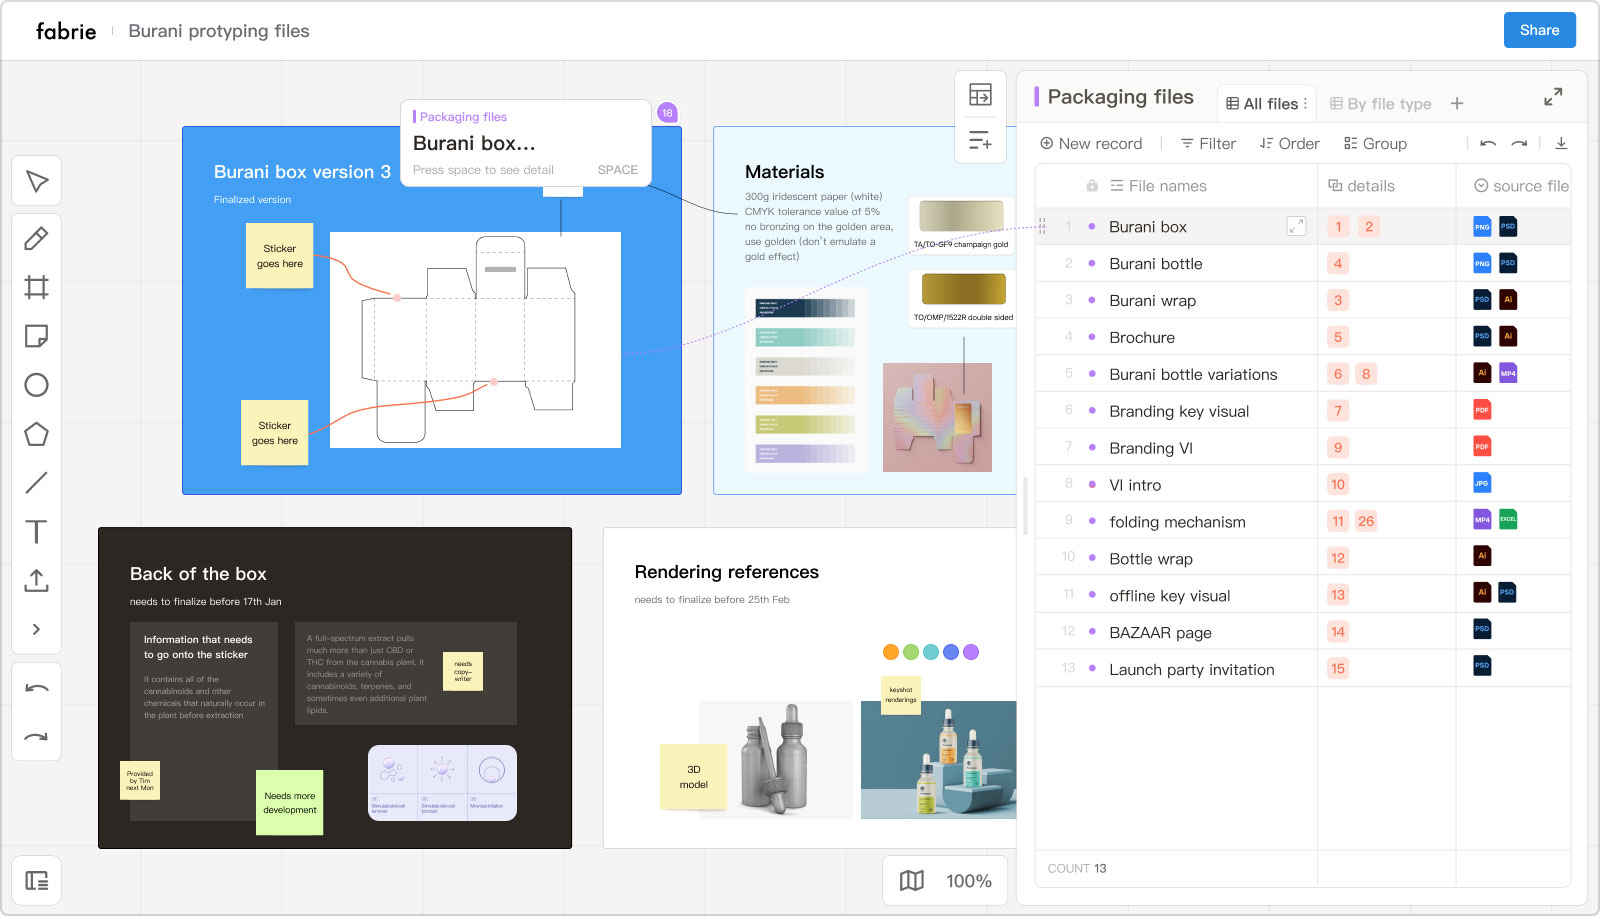Expand more tools chevron in left toolbar

coord(37,629)
